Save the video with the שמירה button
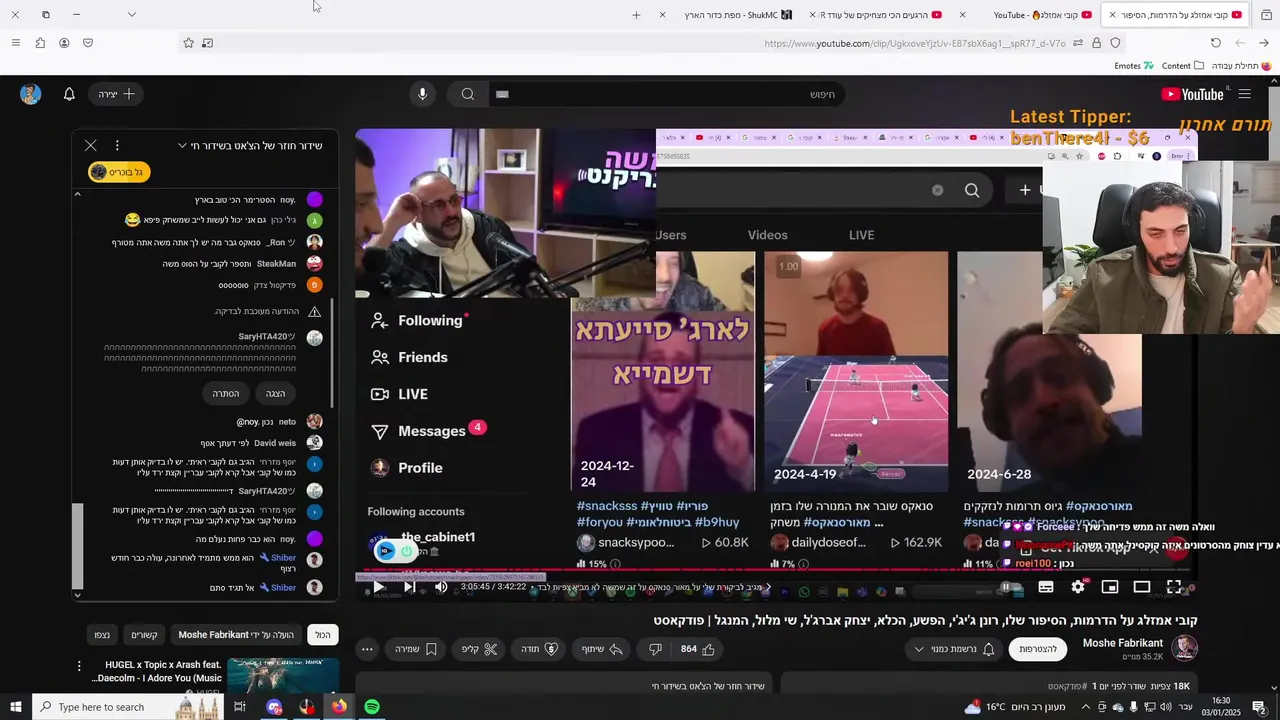The image size is (1280, 720). coord(415,649)
